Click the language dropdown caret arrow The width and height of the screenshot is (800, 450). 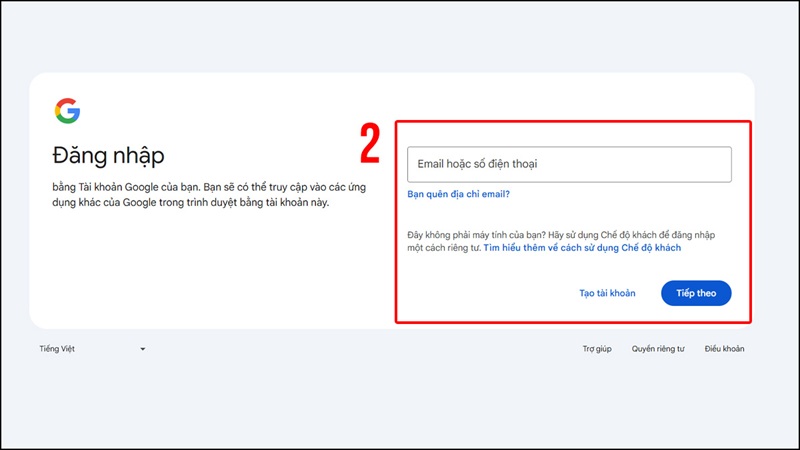[x=143, y=349]
